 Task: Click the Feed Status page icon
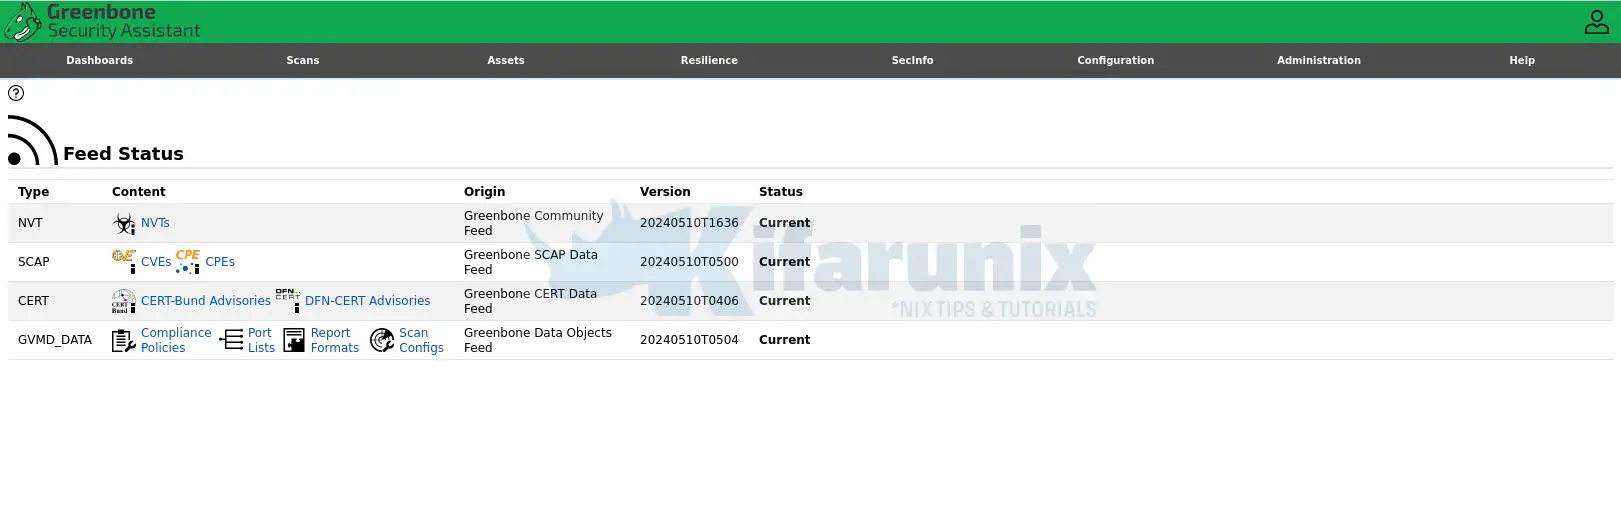pos(32,140)
